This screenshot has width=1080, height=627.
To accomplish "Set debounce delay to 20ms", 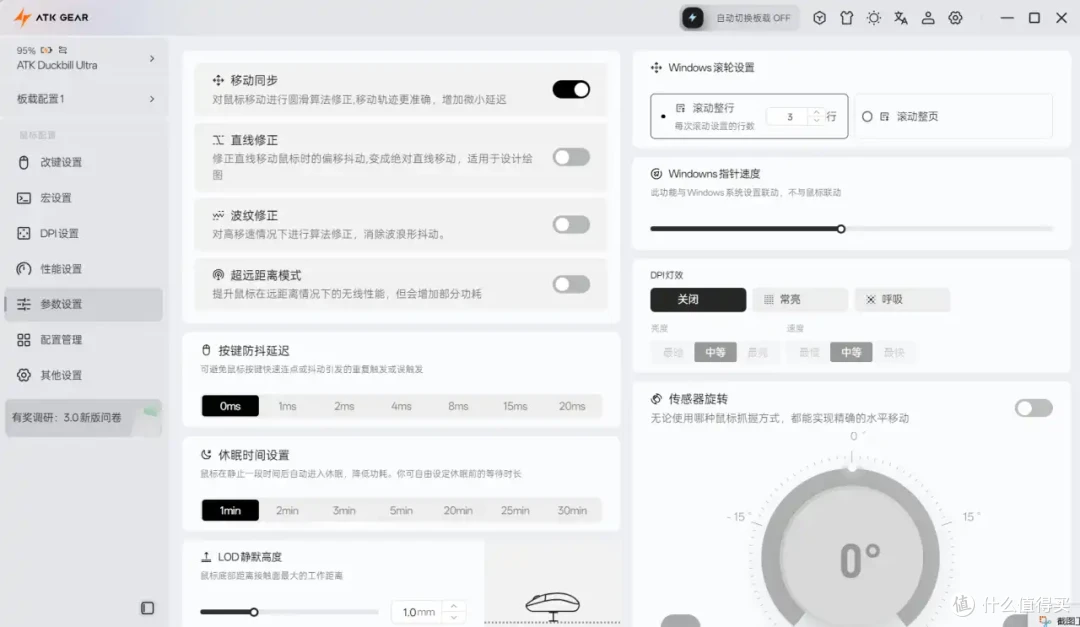I will click(572, 406).
